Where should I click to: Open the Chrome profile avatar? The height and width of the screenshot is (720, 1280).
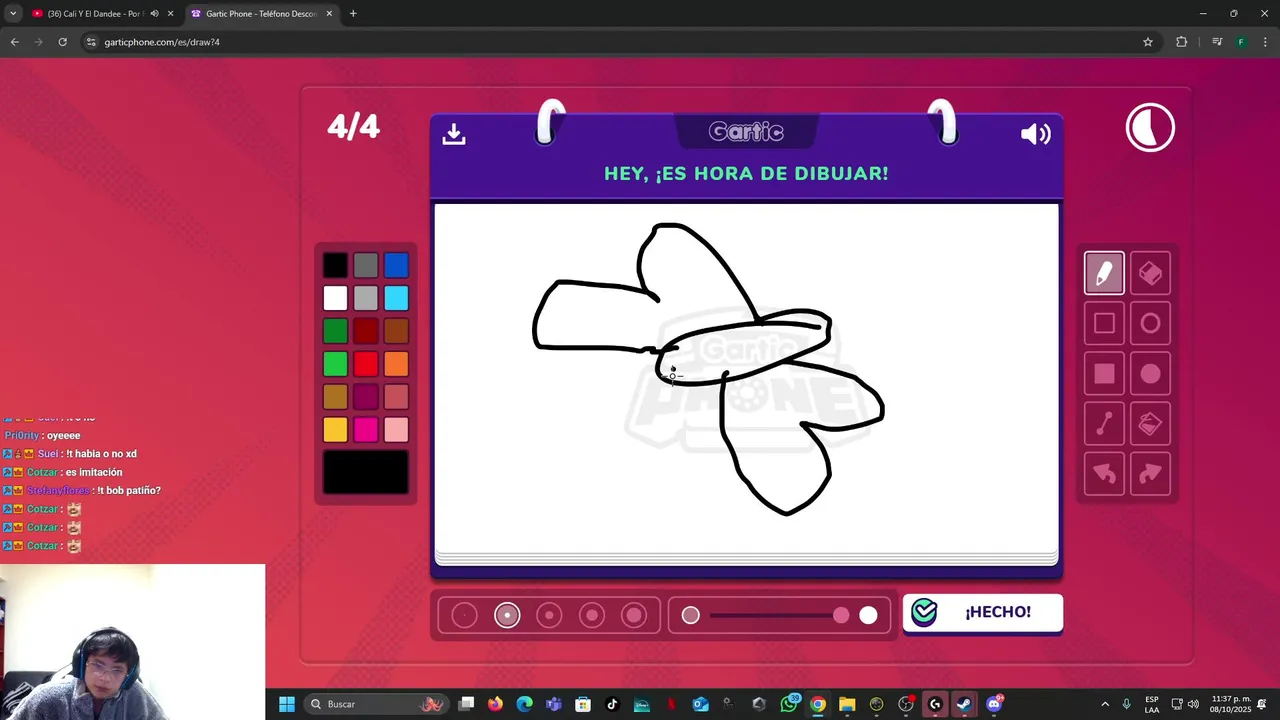[1241, 42]
